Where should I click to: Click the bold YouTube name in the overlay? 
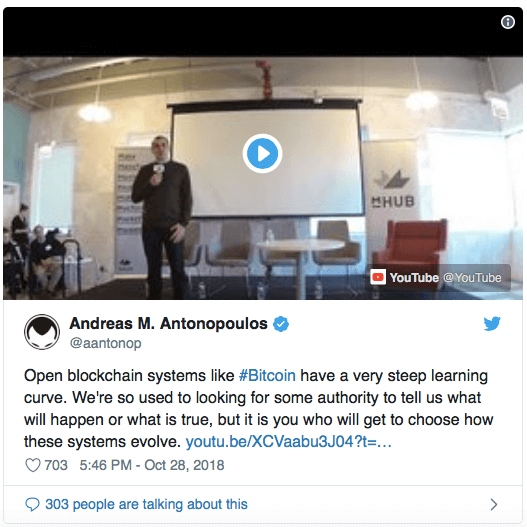tap(414, 278)
